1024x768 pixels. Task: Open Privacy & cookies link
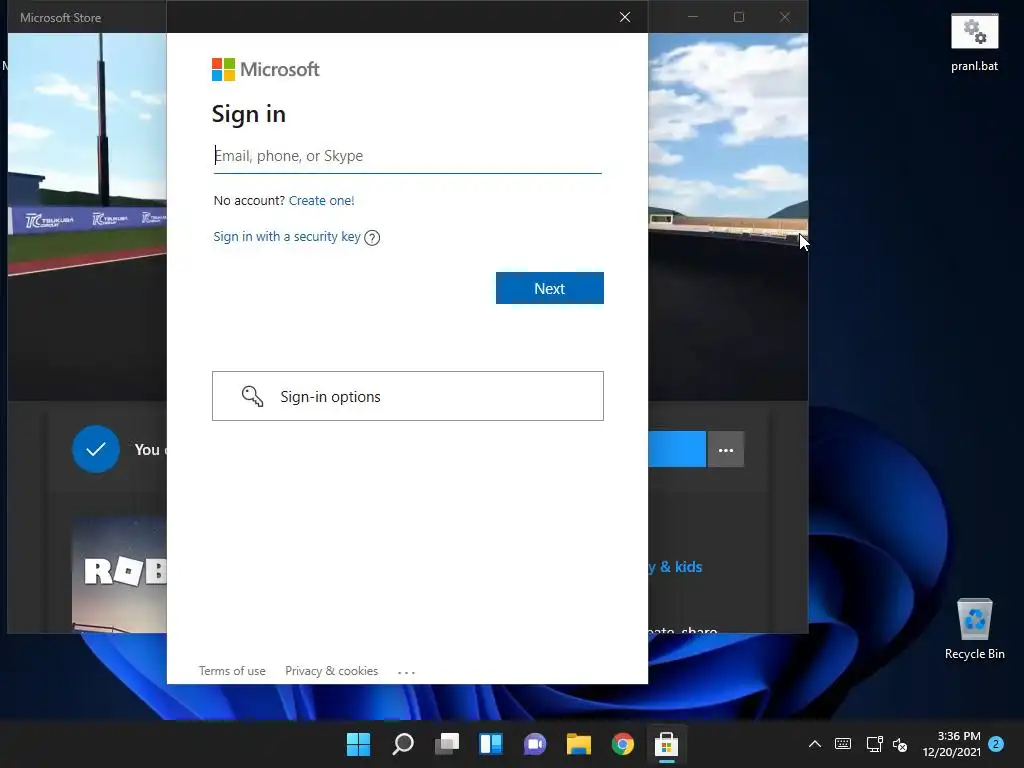[x=331, y=671]
